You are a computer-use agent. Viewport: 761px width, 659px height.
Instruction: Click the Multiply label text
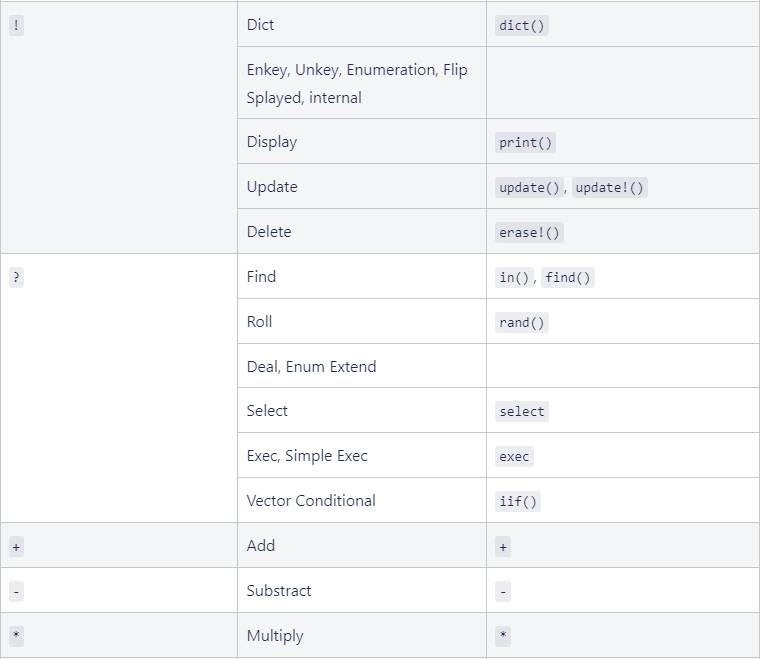point(275,636)
